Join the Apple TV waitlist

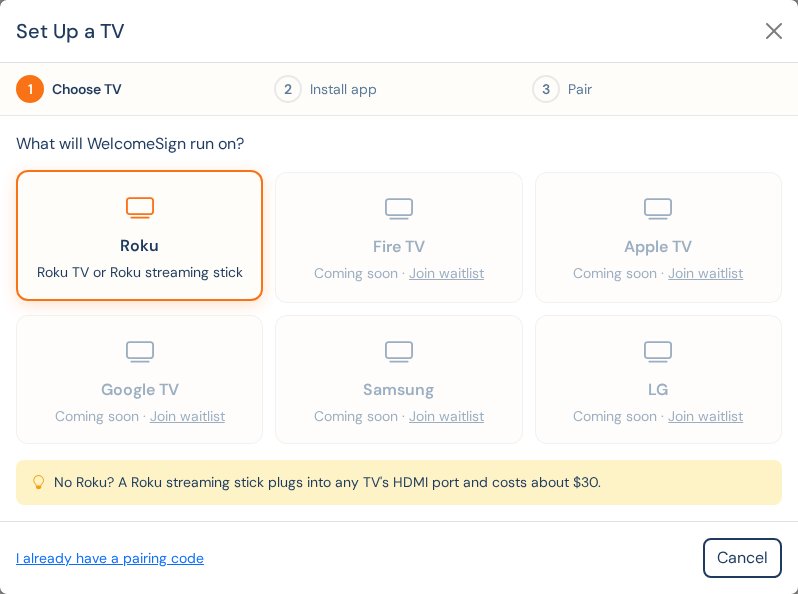coord(705,273)
